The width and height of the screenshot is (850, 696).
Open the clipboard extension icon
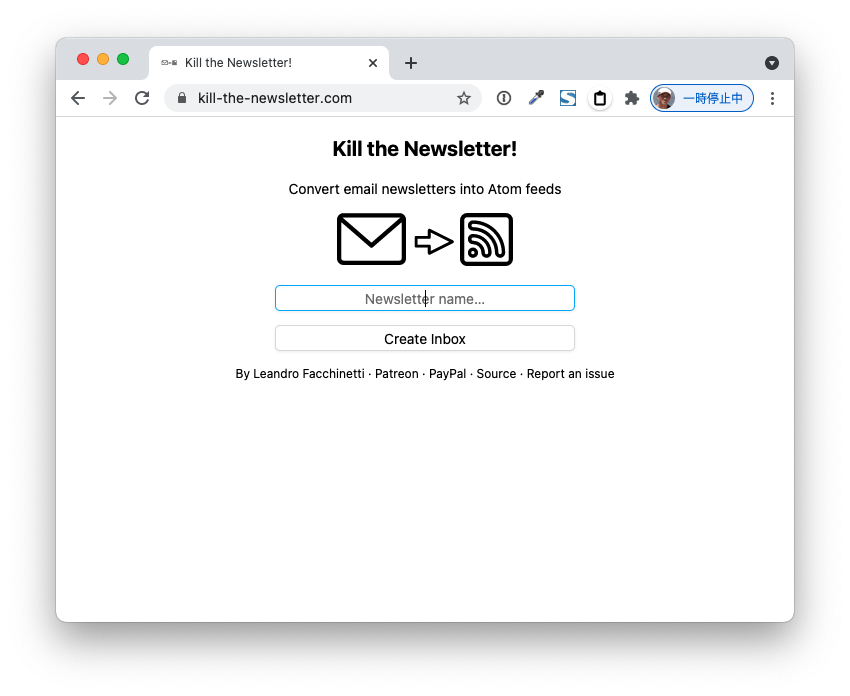click(x=600, y=98)
